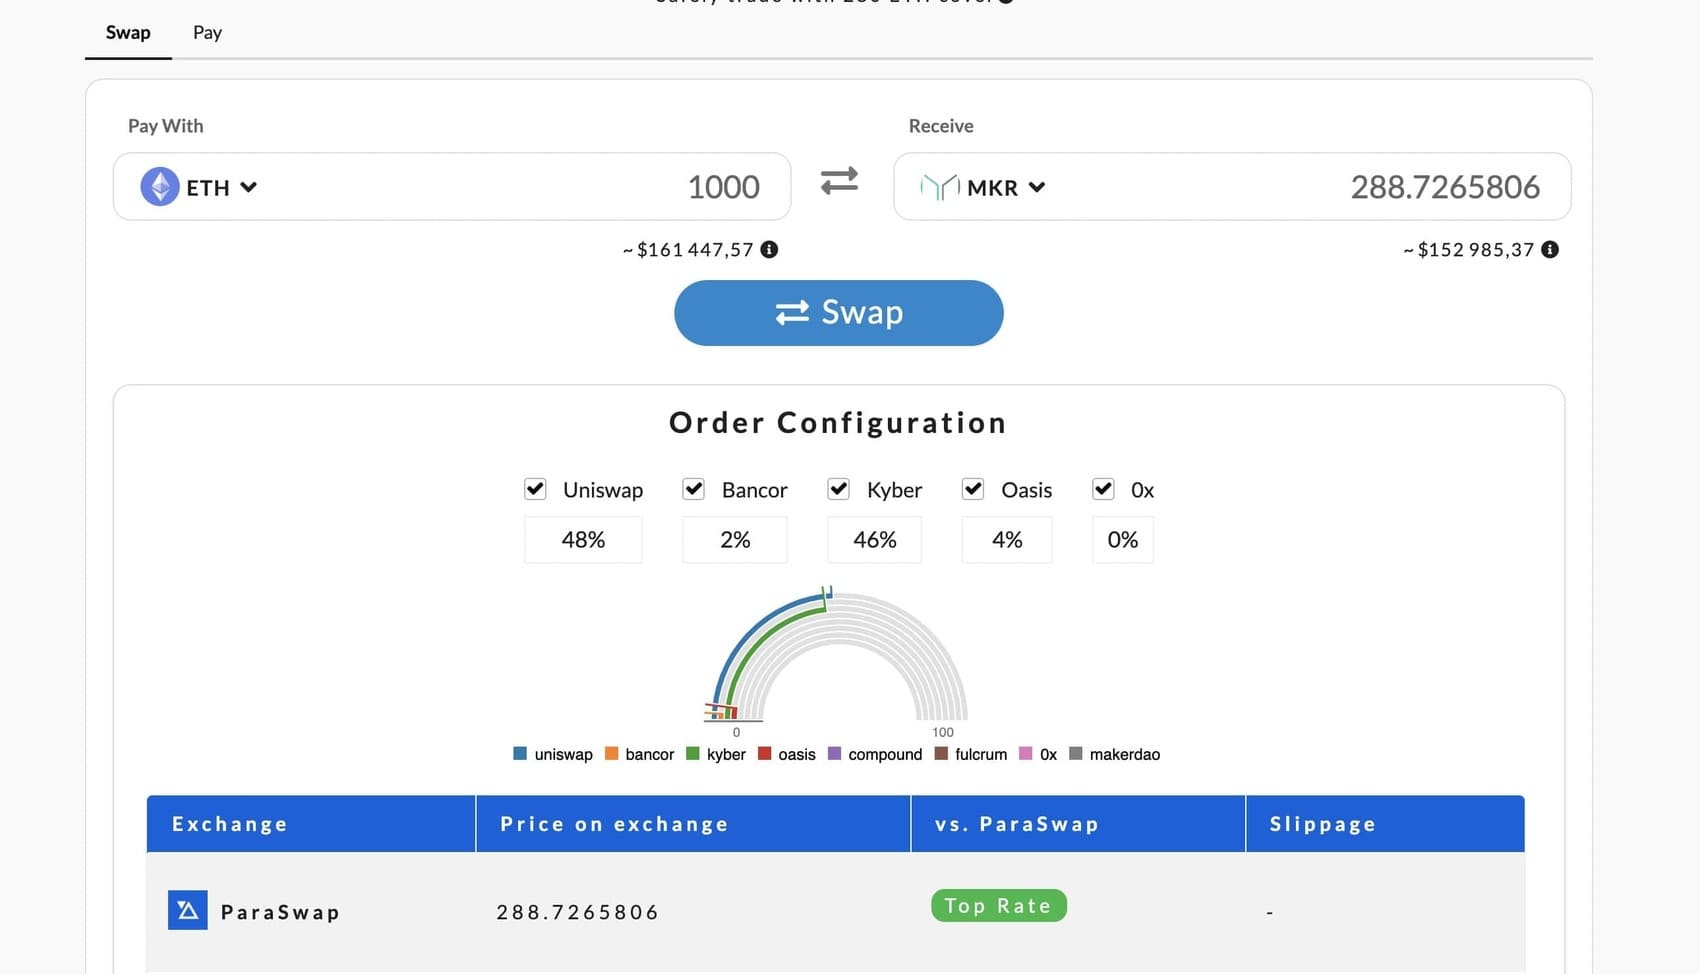
Task: Click info icon beside $152 985,37
Action: click(1550, 249)
